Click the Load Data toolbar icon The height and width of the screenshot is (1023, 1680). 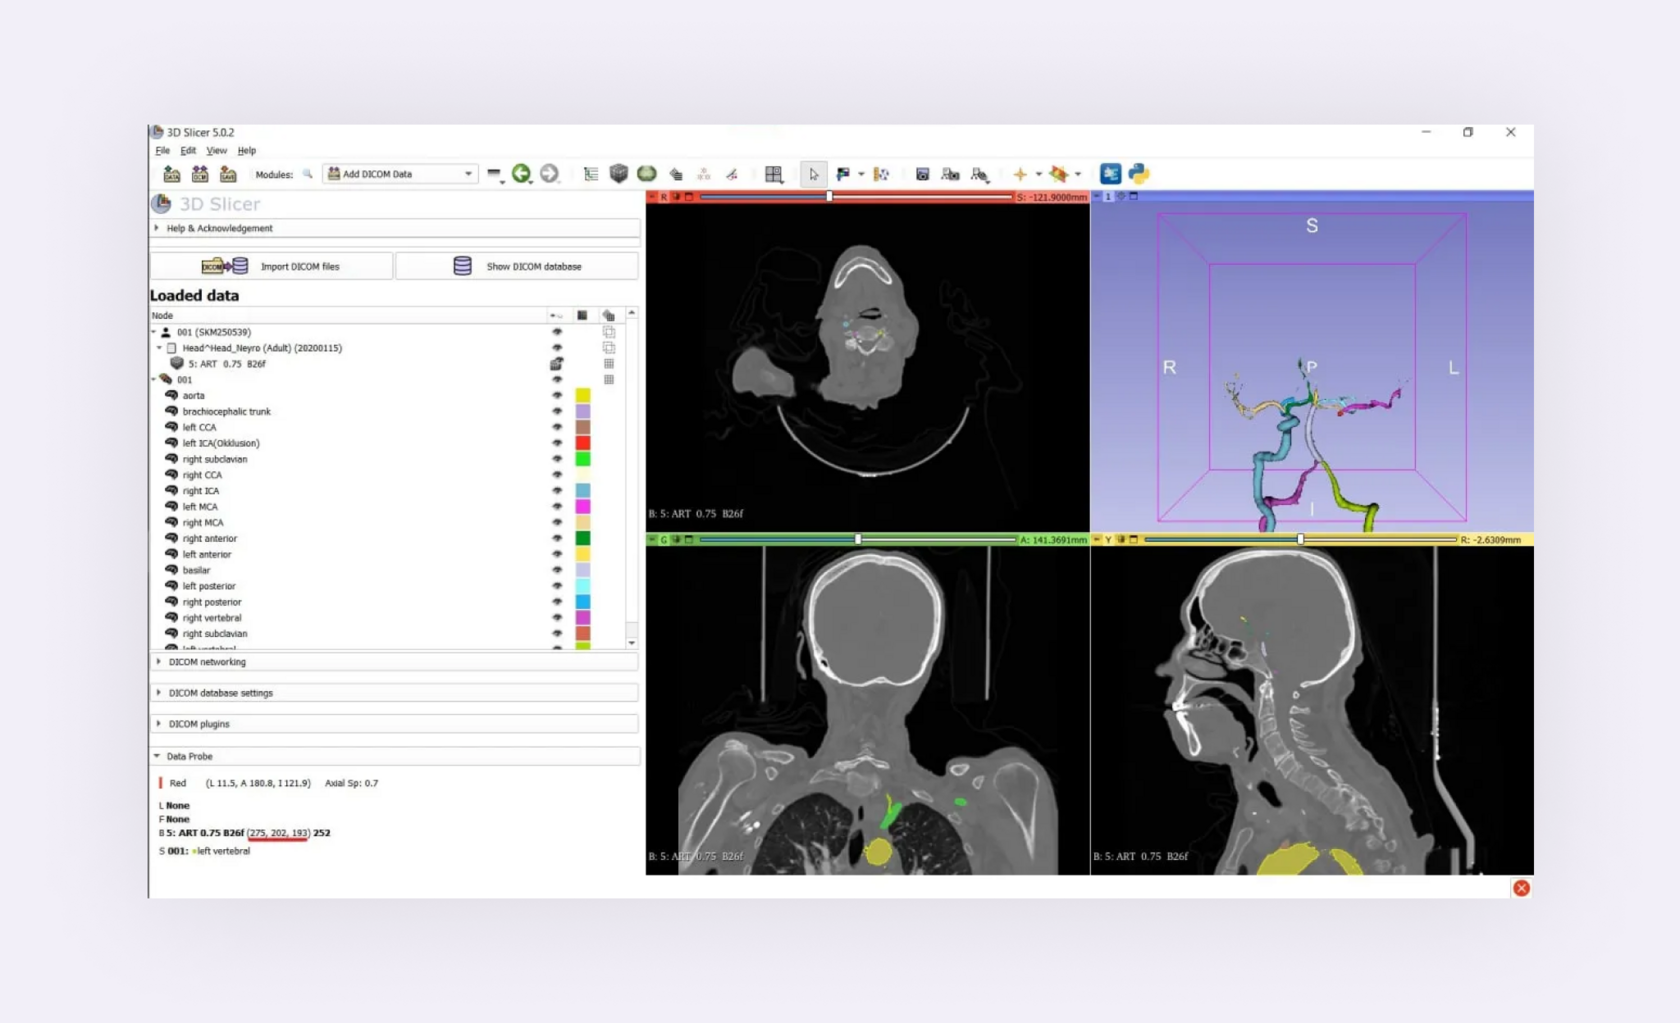point(172,174)
